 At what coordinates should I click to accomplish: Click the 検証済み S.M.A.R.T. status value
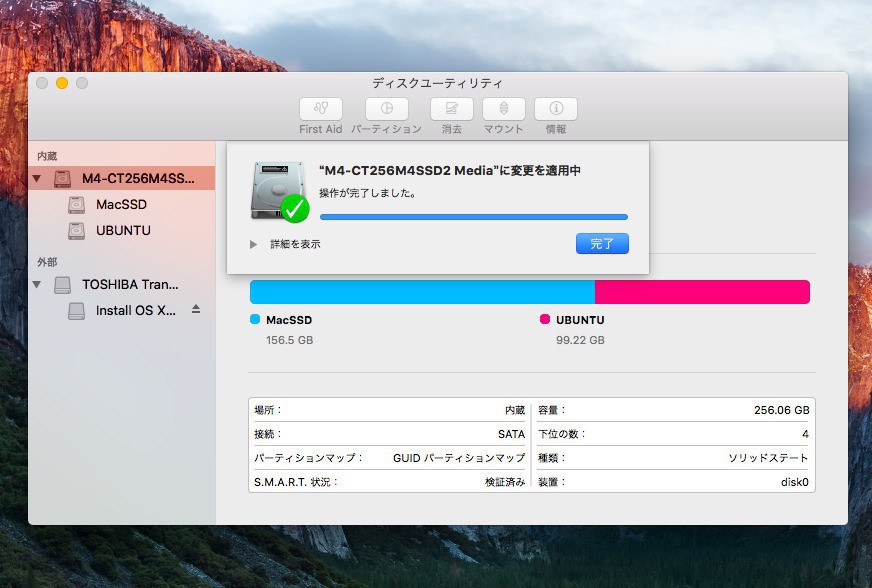pyautogui.click(x=505, y=482)
